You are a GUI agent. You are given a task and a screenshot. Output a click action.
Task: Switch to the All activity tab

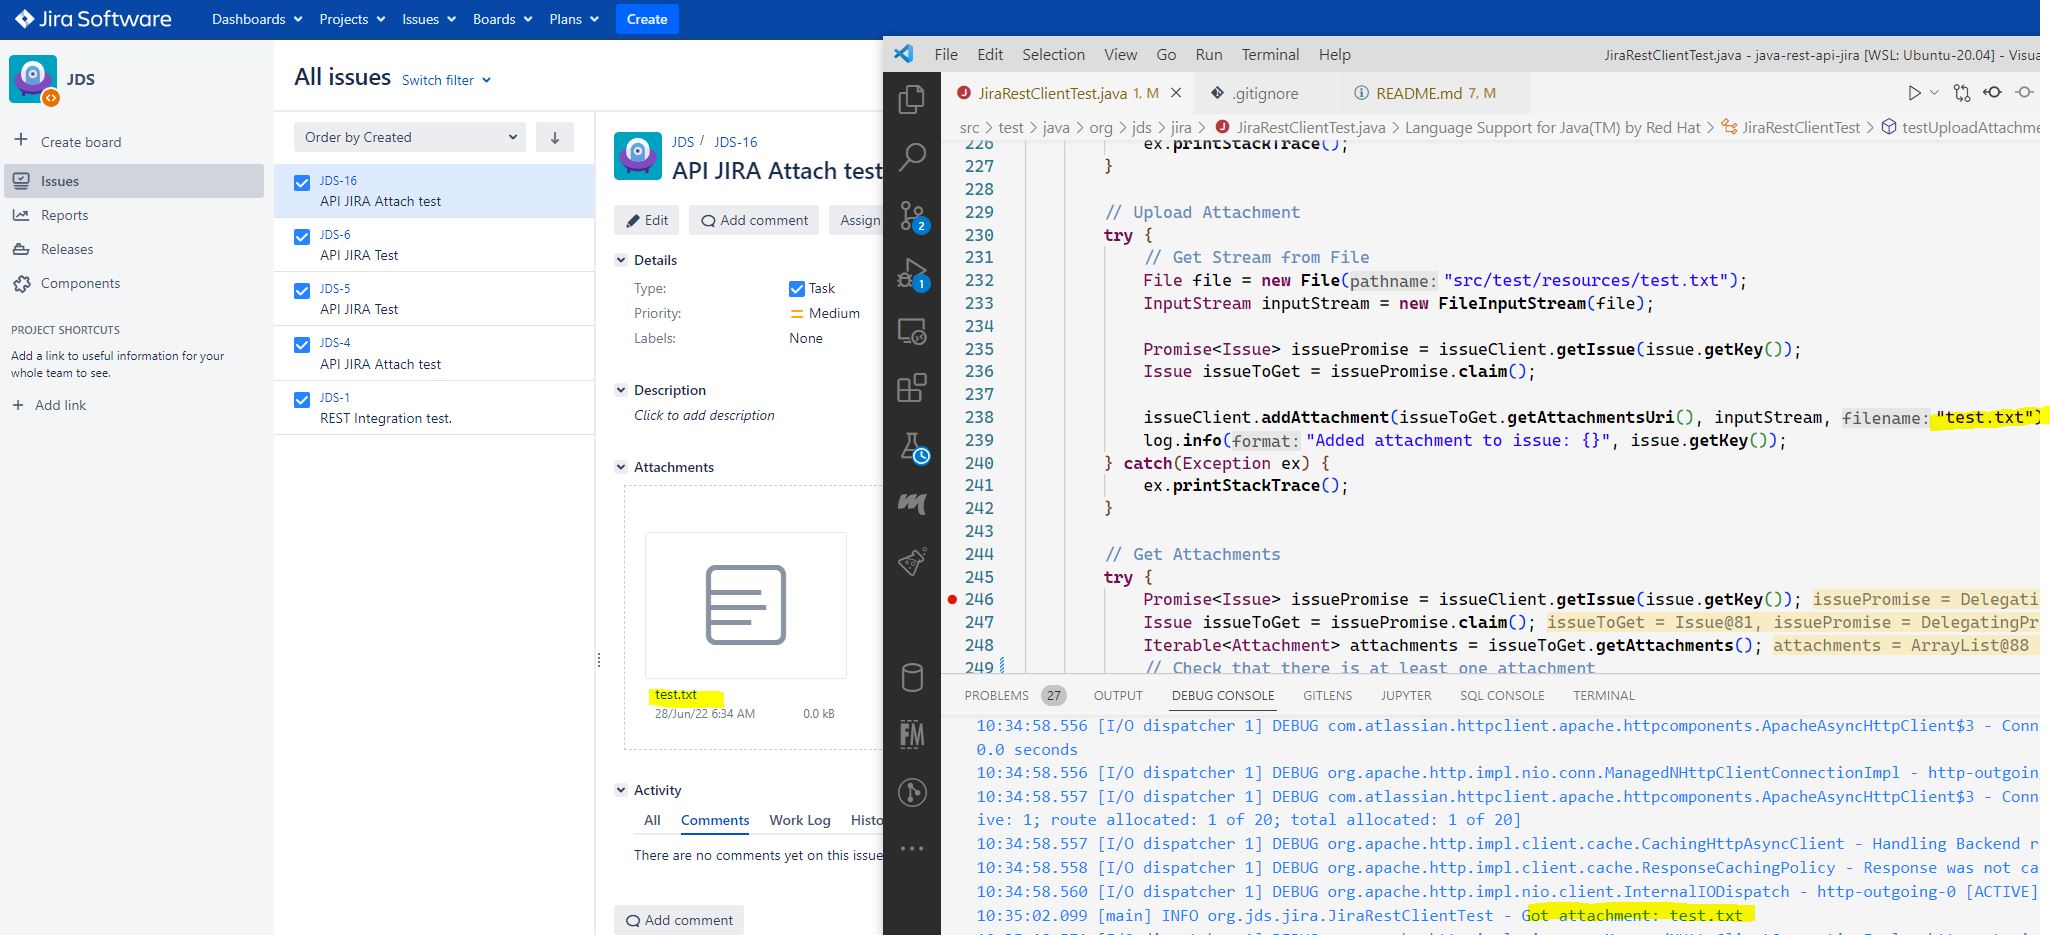pos(652,820)
